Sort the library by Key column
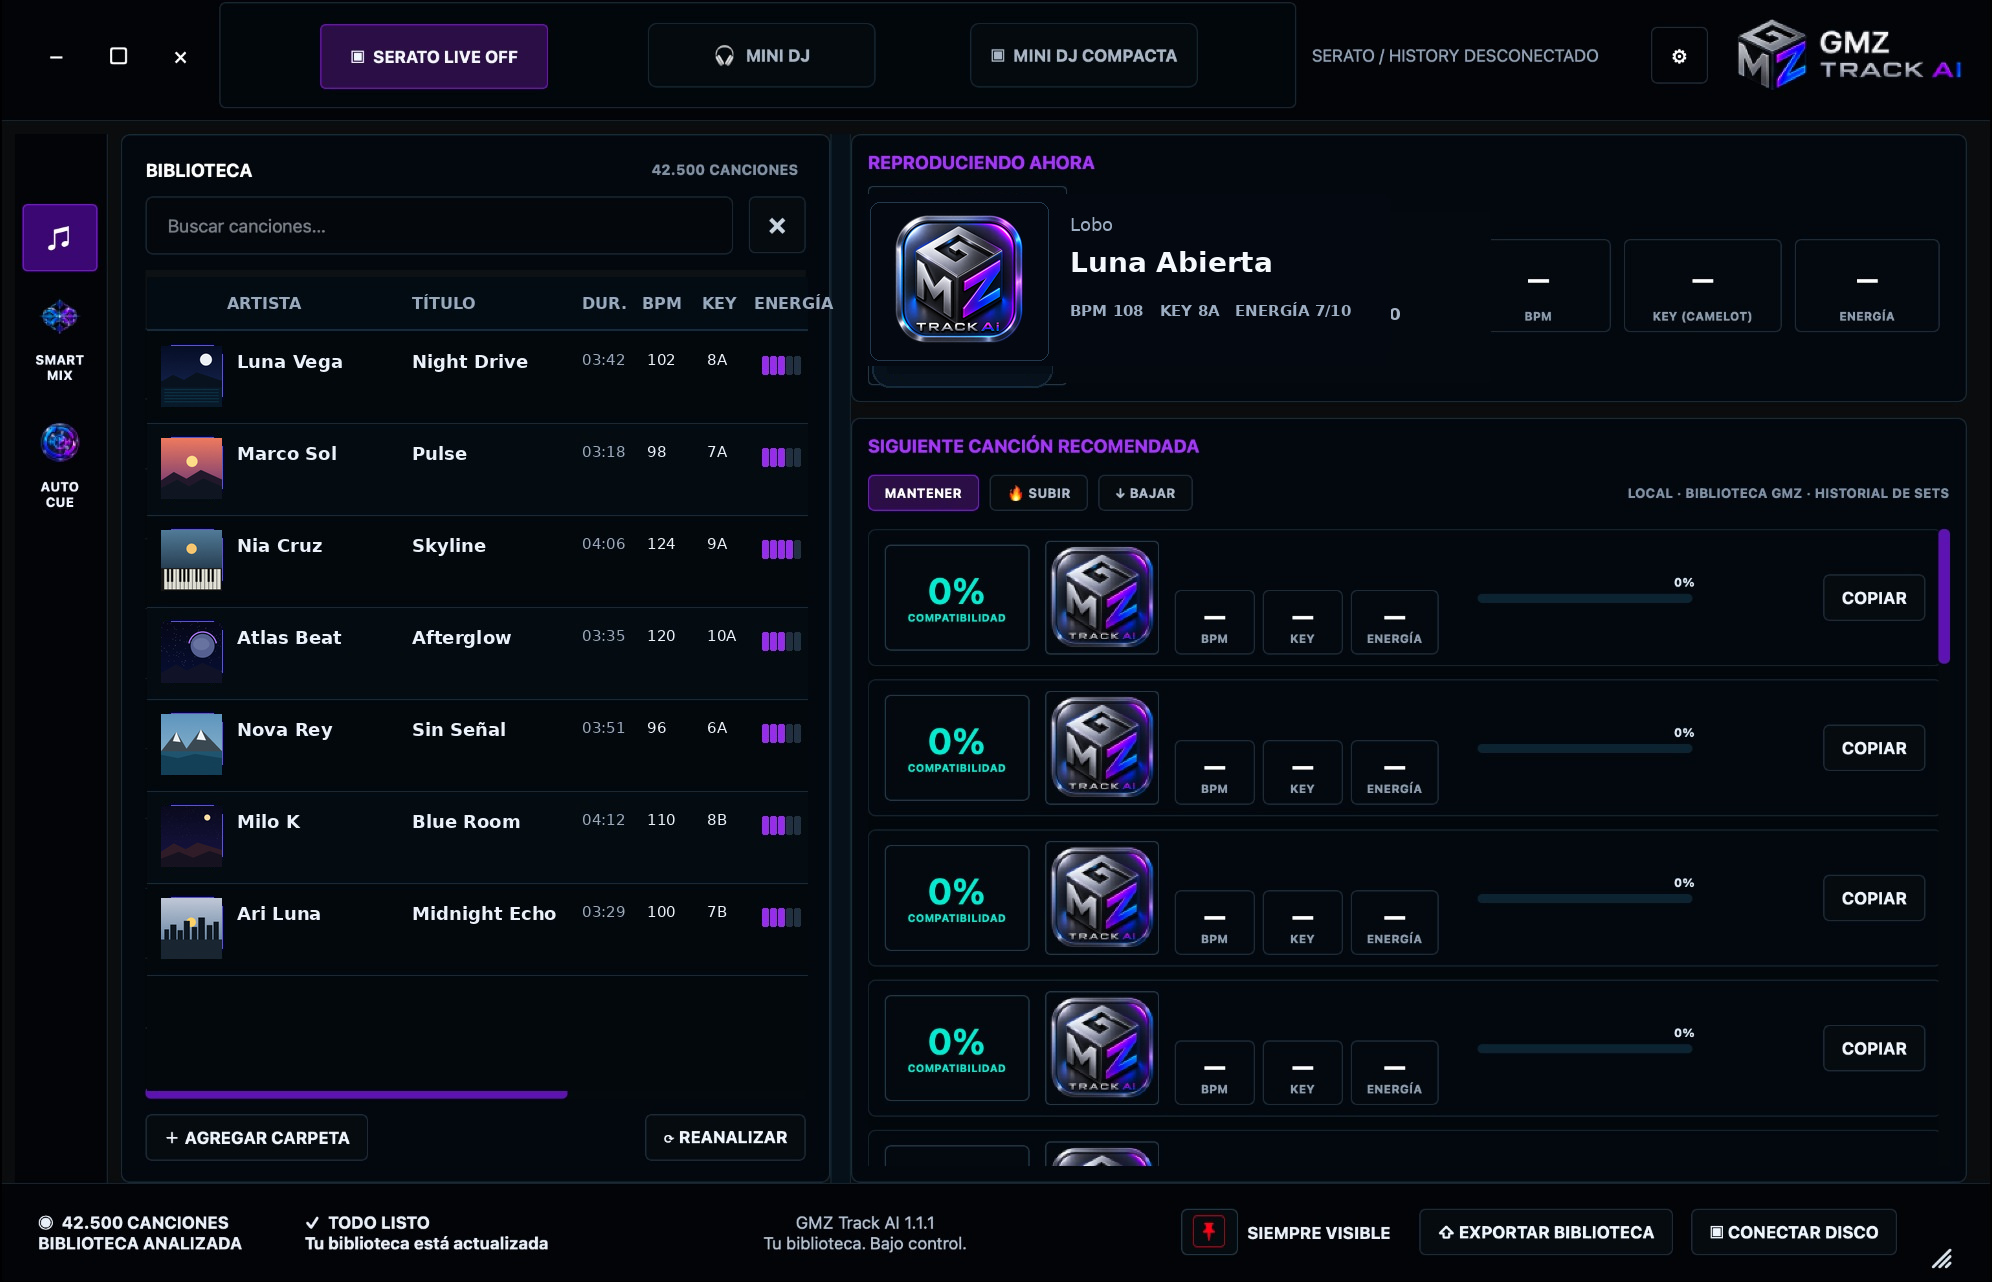1992x1282 pixels. tap(719, 303)
